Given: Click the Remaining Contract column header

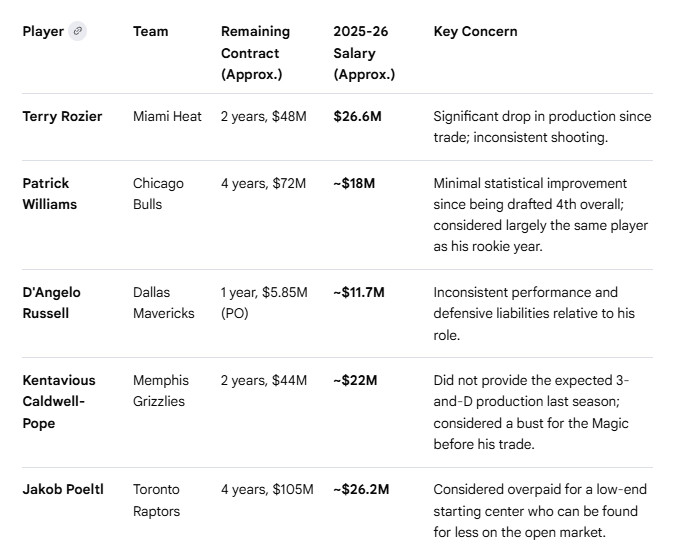Looking at the screenshot, I should coord(255,53).
